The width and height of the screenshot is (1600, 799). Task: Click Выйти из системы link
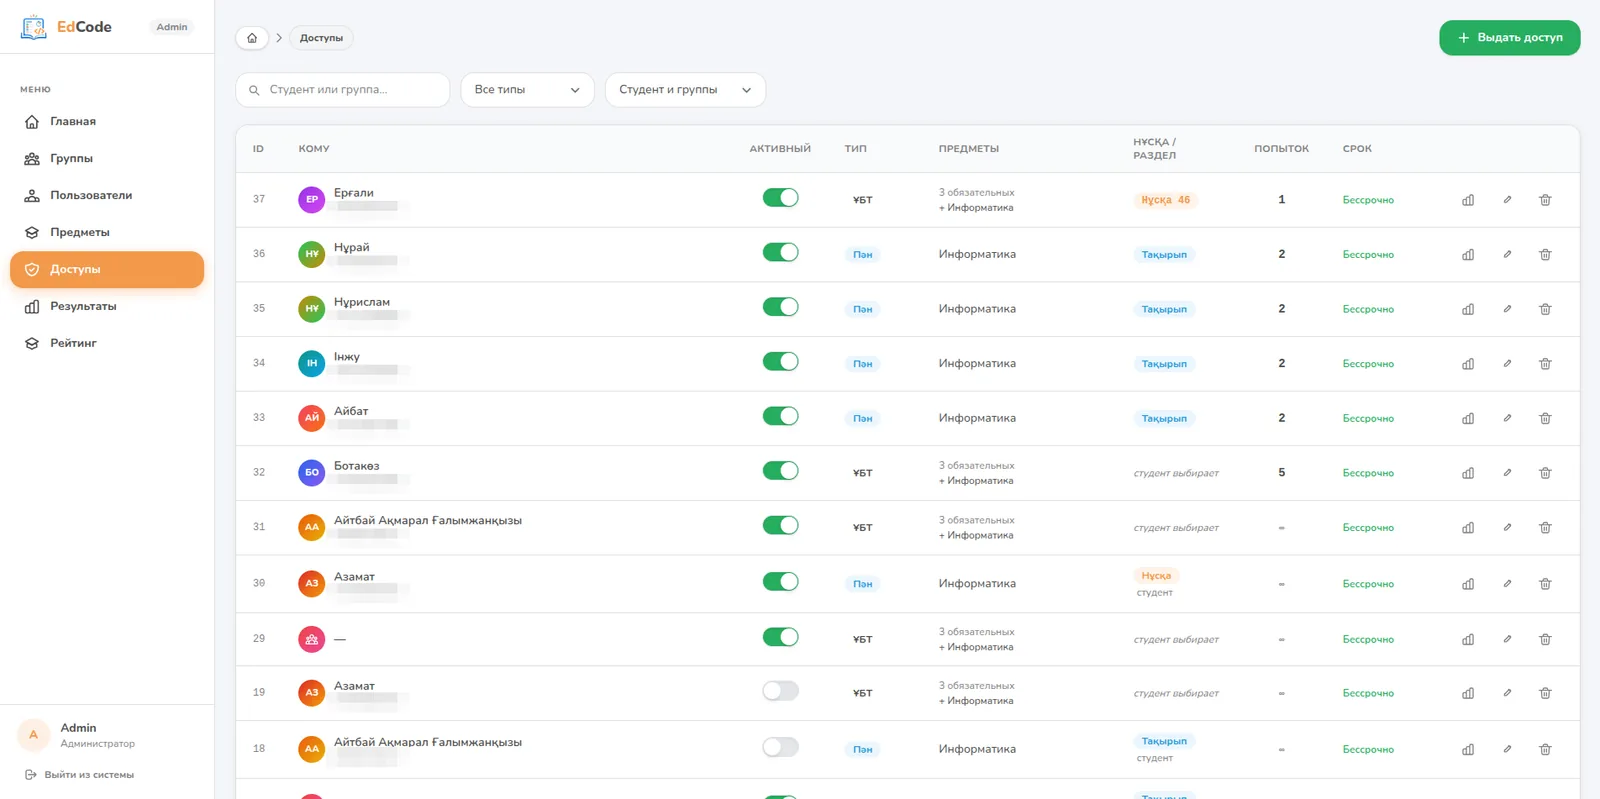(x=79, y=775)
